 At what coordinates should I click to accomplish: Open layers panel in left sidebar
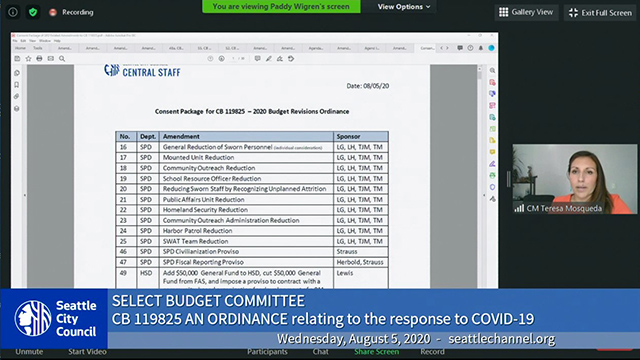(17, 109)
